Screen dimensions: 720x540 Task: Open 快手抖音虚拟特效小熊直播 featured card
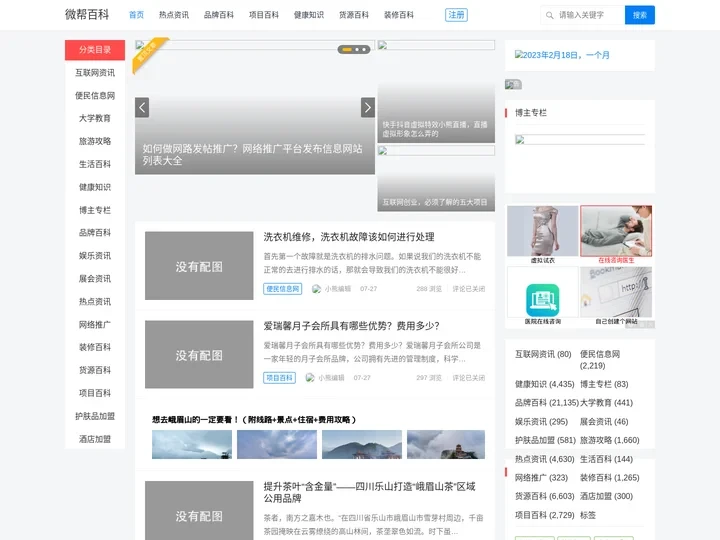436,92
